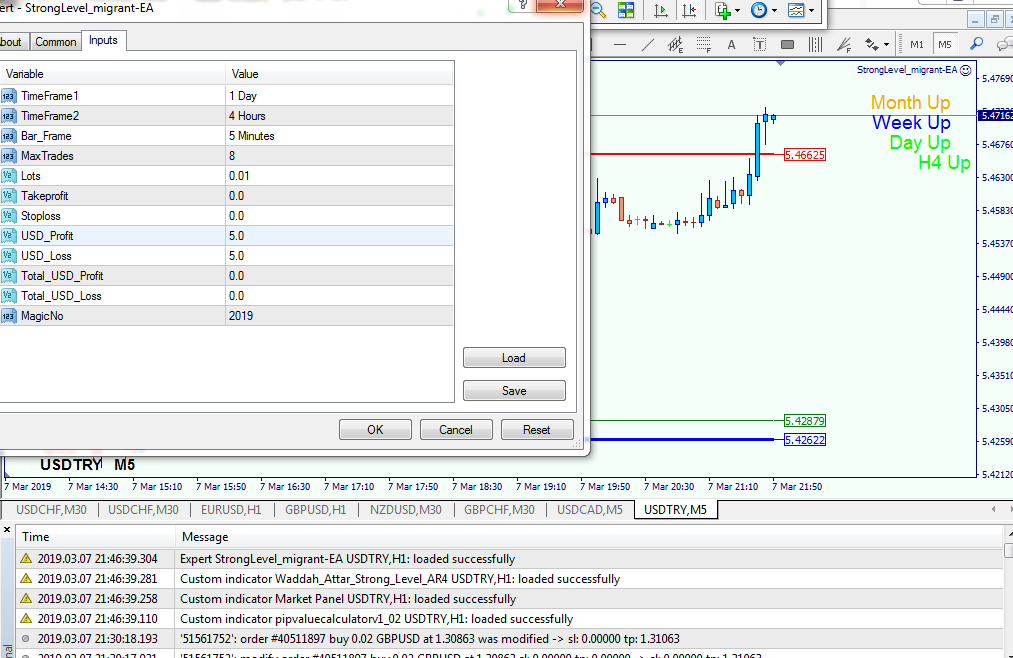
Task: Click the tile windows icon
Action: pos(626,11)
